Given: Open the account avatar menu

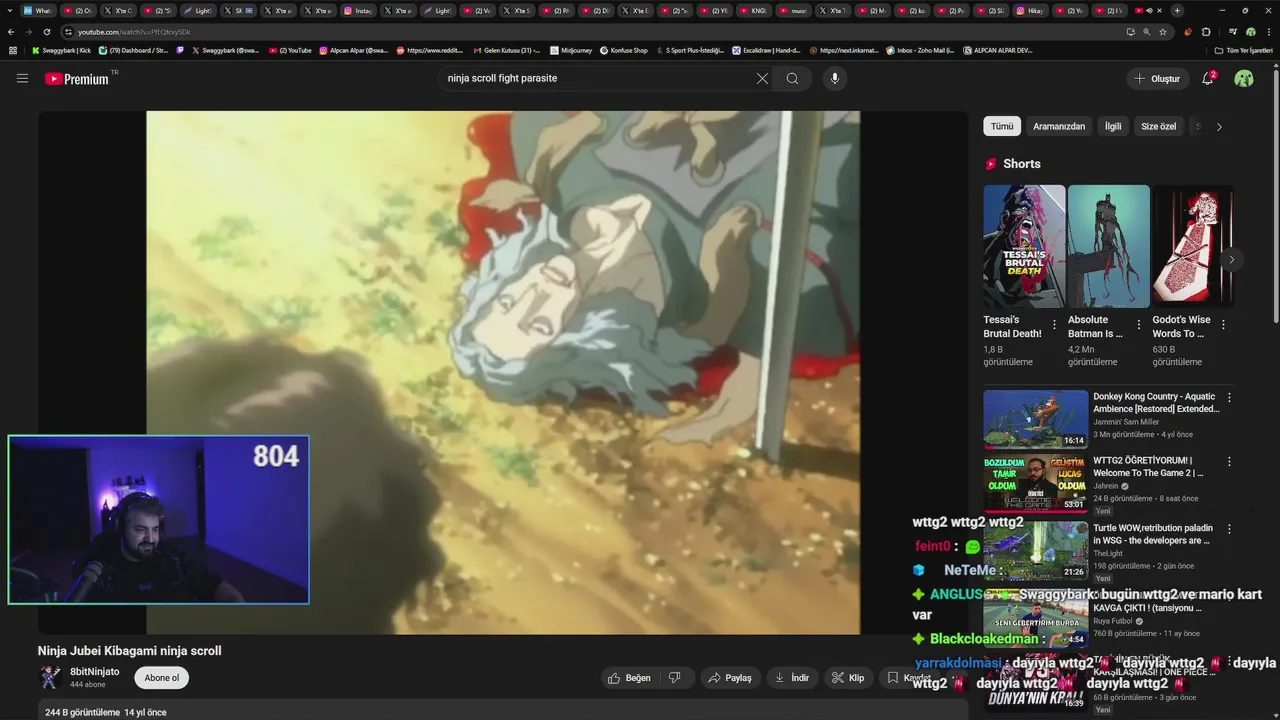Looking at the screenshot, I should (x=1244, y=78).
